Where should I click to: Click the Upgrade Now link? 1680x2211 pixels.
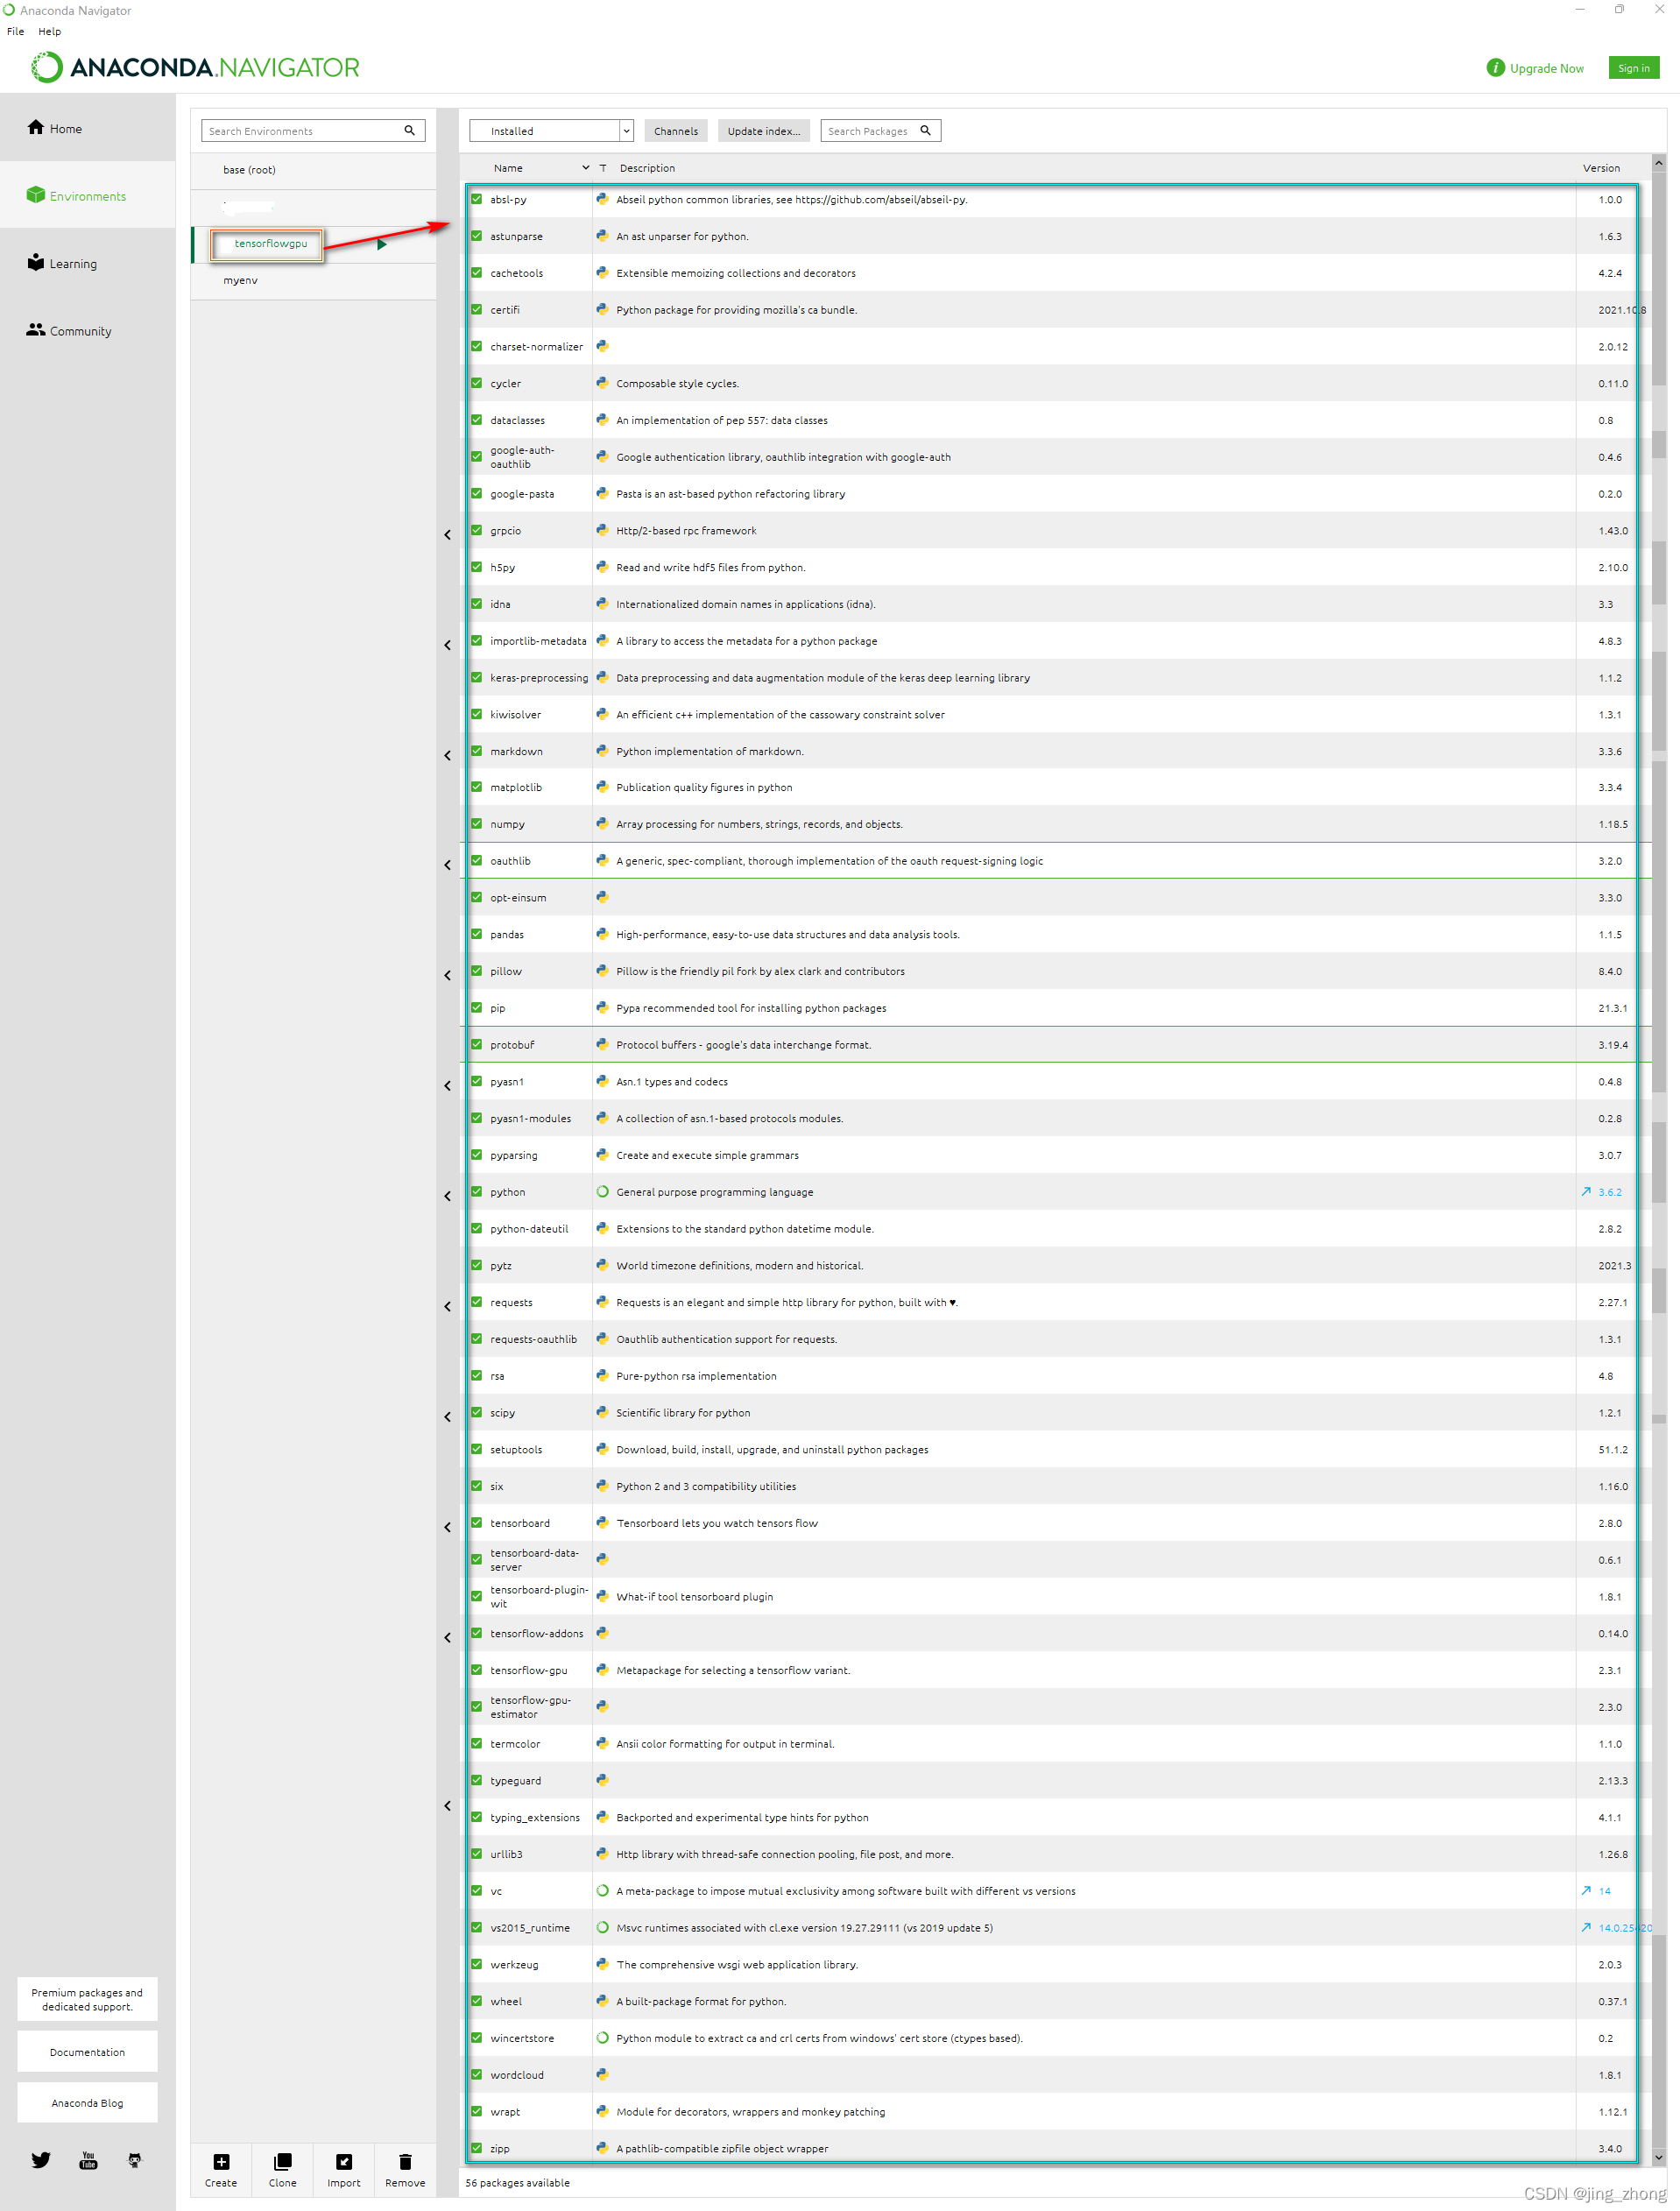pos(1546,68)
